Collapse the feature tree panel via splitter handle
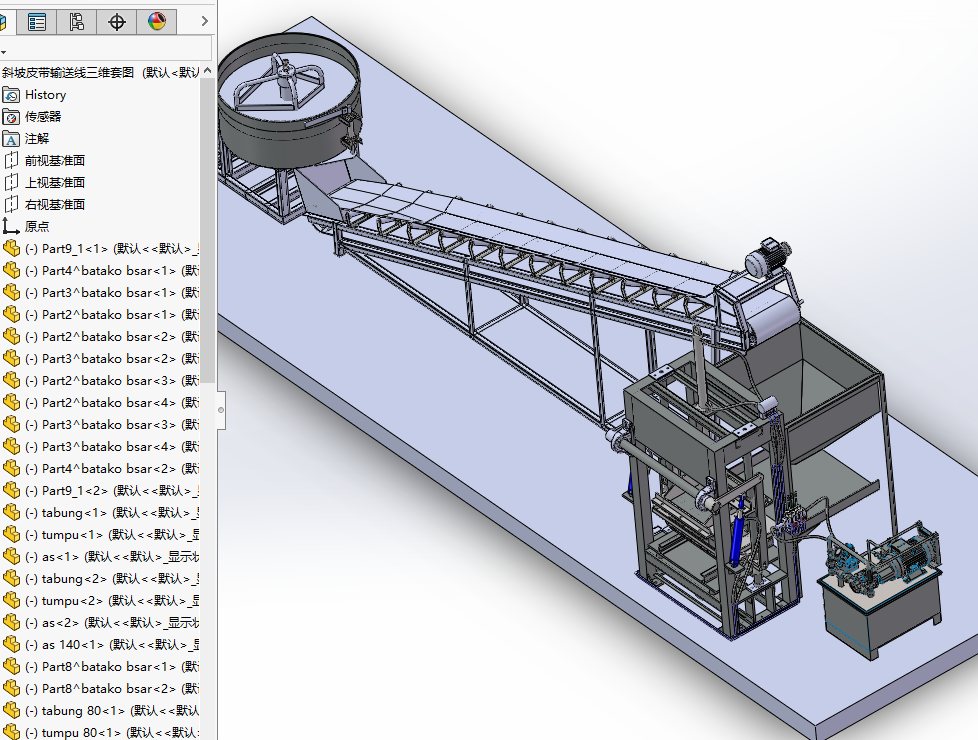The width and height of the screenshot is (978, 740). (x=221, y=410)
